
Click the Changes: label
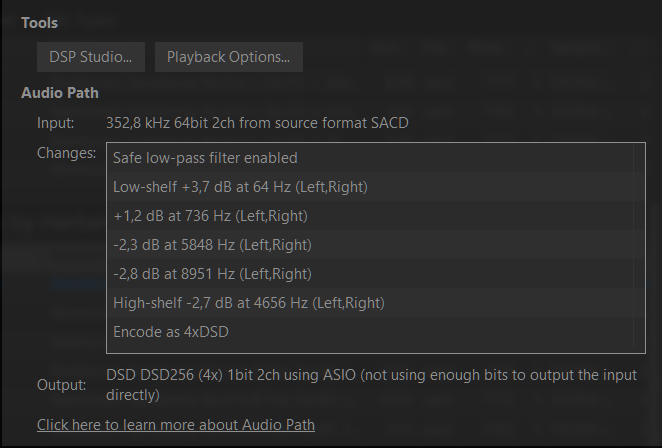tap(66, 153)
